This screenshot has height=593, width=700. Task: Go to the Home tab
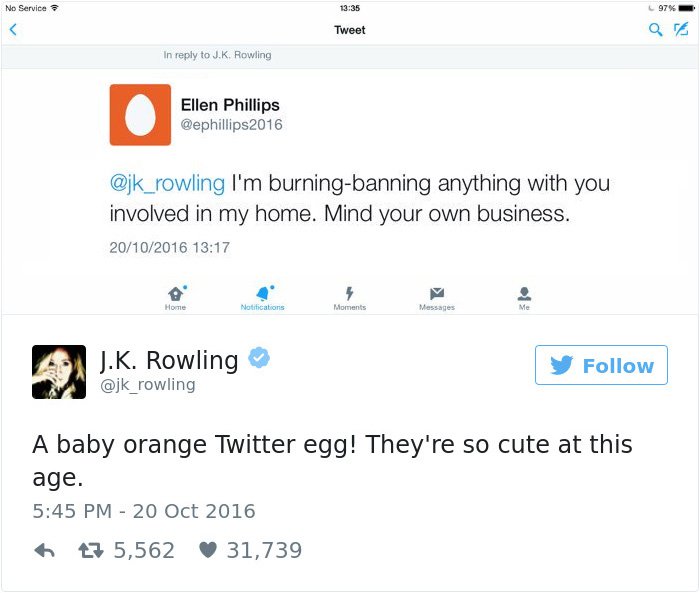(176, 296)
